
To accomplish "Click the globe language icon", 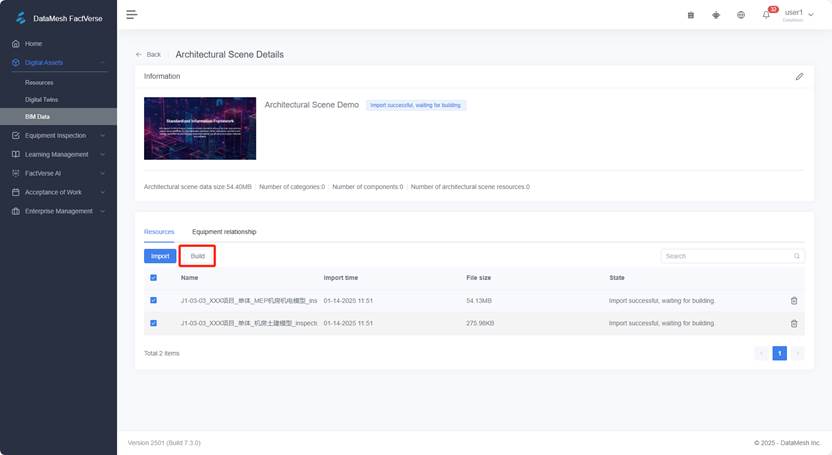I will click(x=741, y=15).
